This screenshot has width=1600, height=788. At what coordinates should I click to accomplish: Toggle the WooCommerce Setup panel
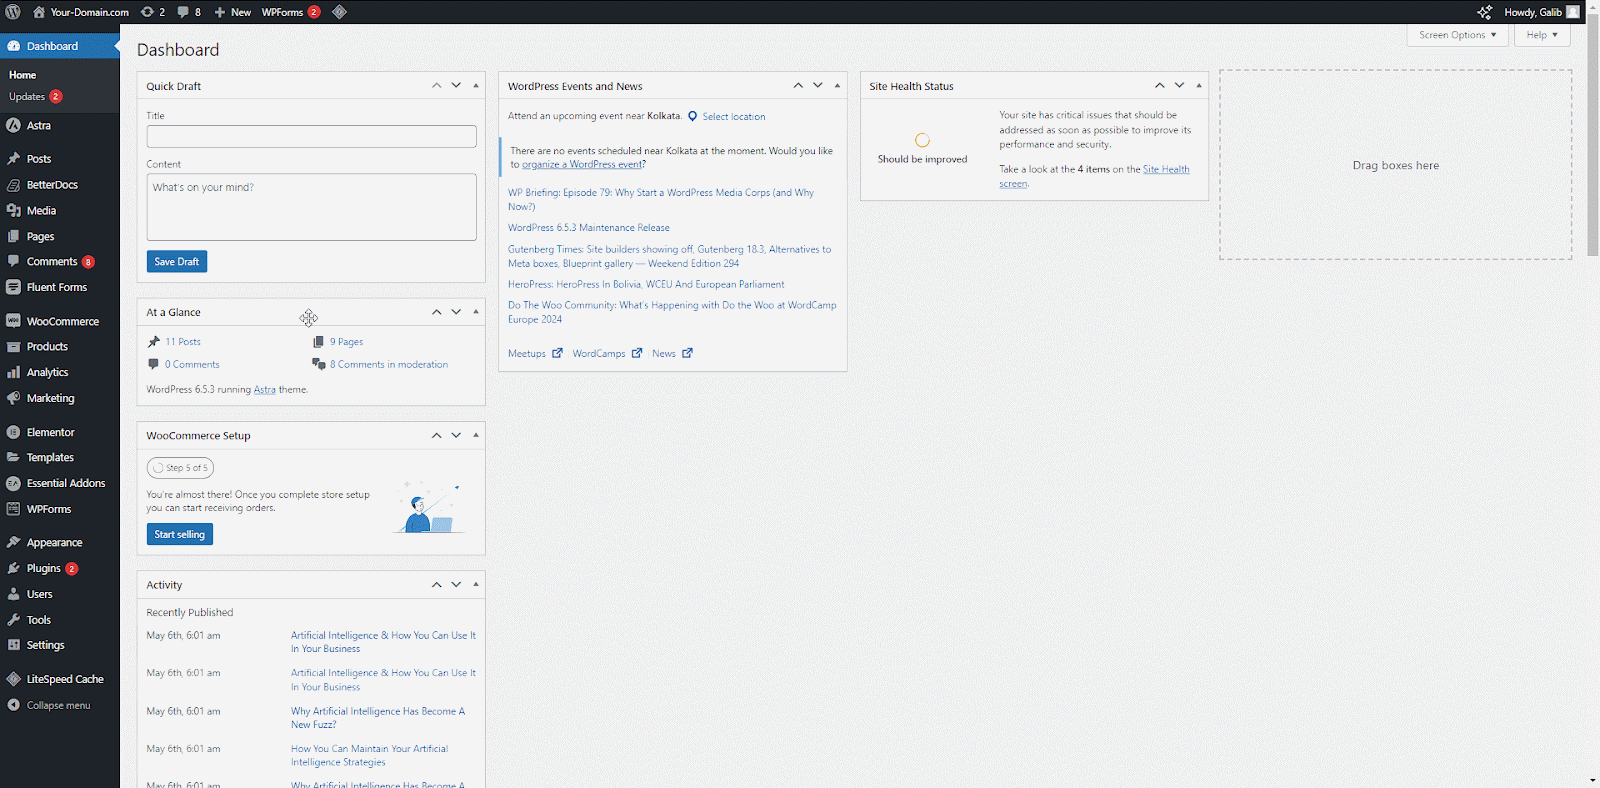476,435
